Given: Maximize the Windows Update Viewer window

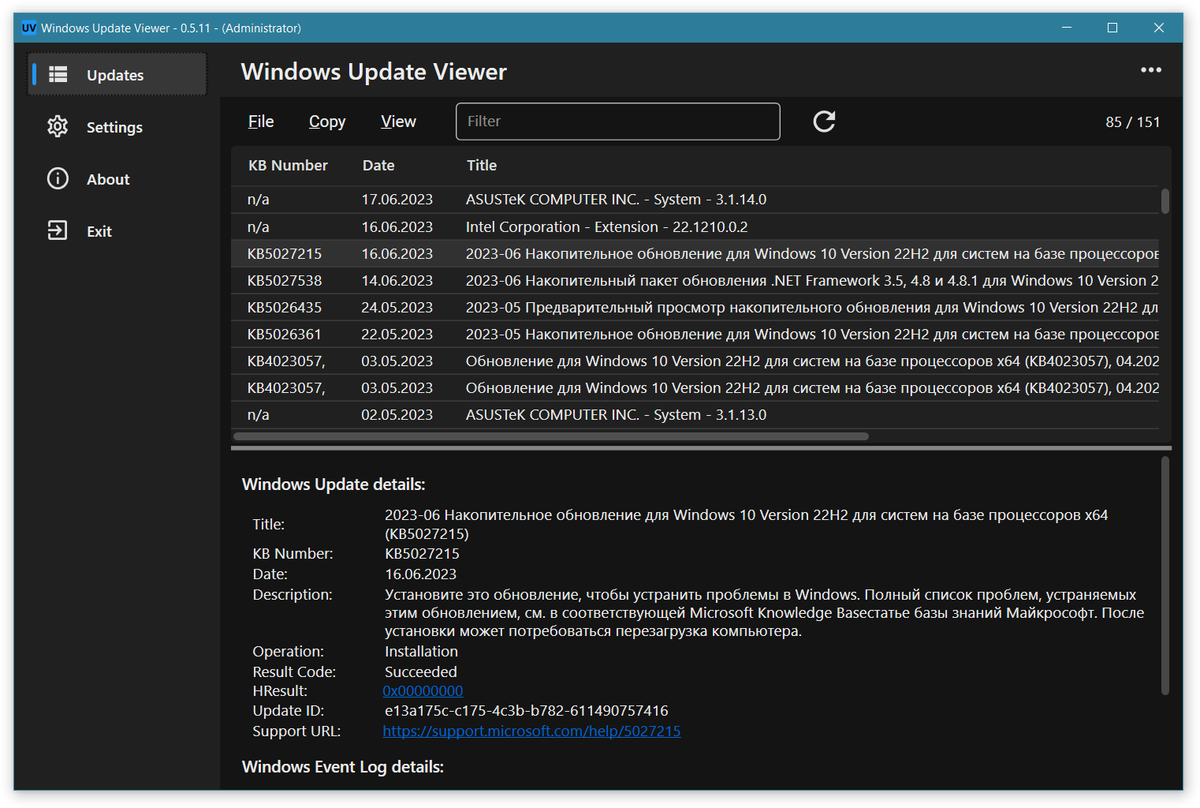Looking at the screenshot, I should pos(1112,28).
